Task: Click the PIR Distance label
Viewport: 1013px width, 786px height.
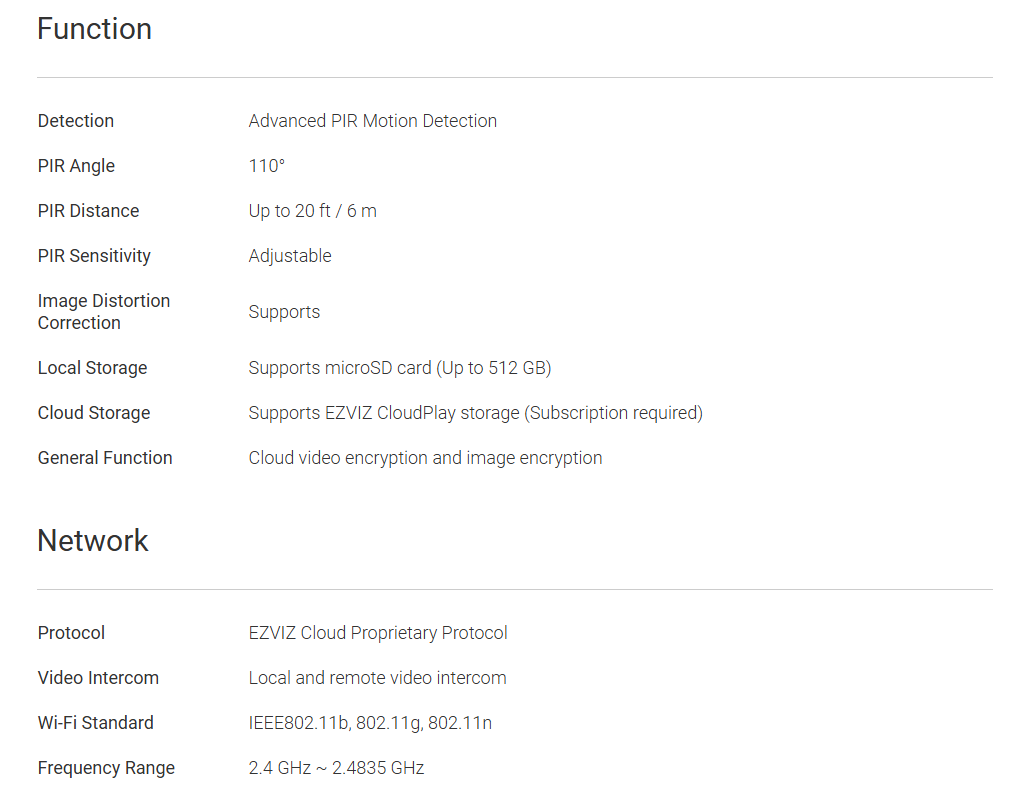Action: click(88, 211)
